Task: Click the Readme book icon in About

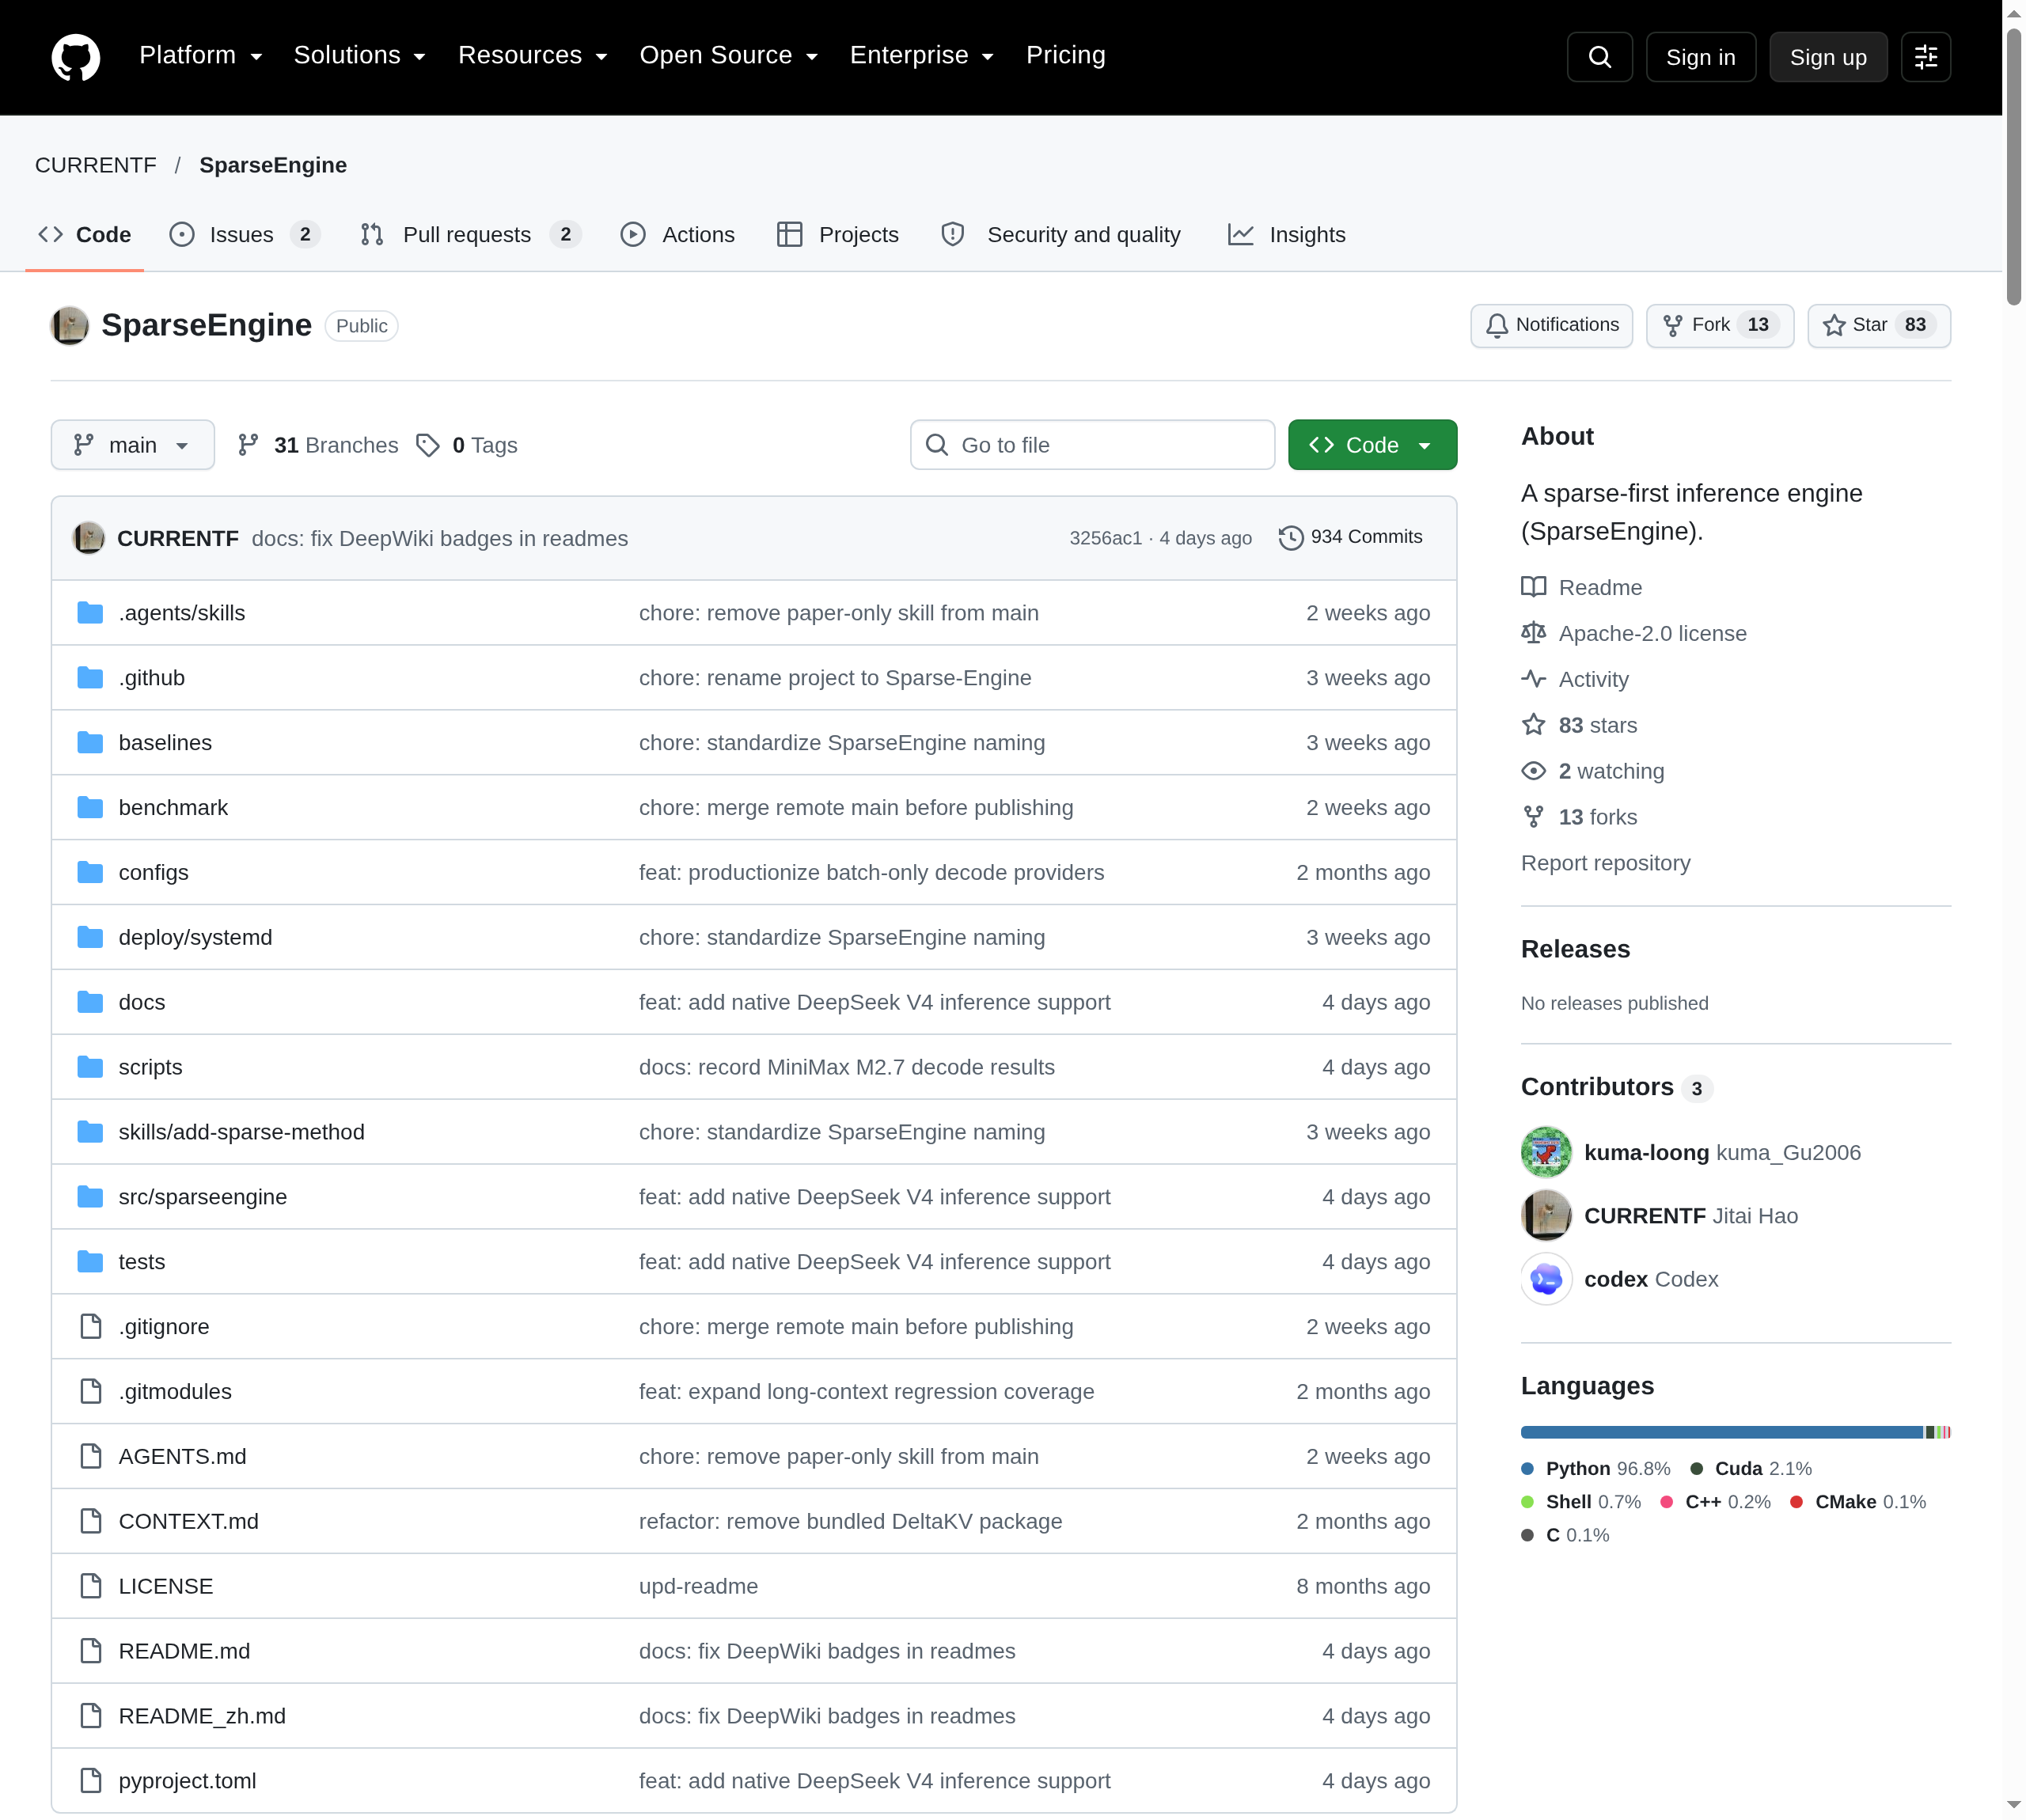Action: 1533,587
